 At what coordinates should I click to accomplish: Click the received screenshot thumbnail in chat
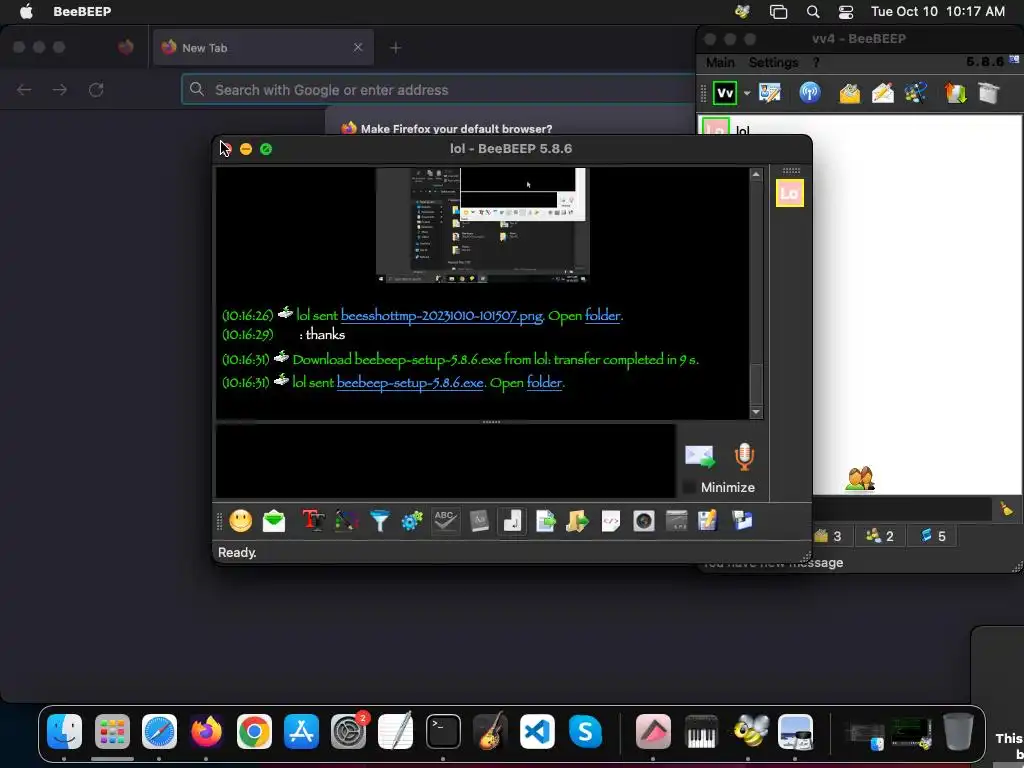coord(483,225)
